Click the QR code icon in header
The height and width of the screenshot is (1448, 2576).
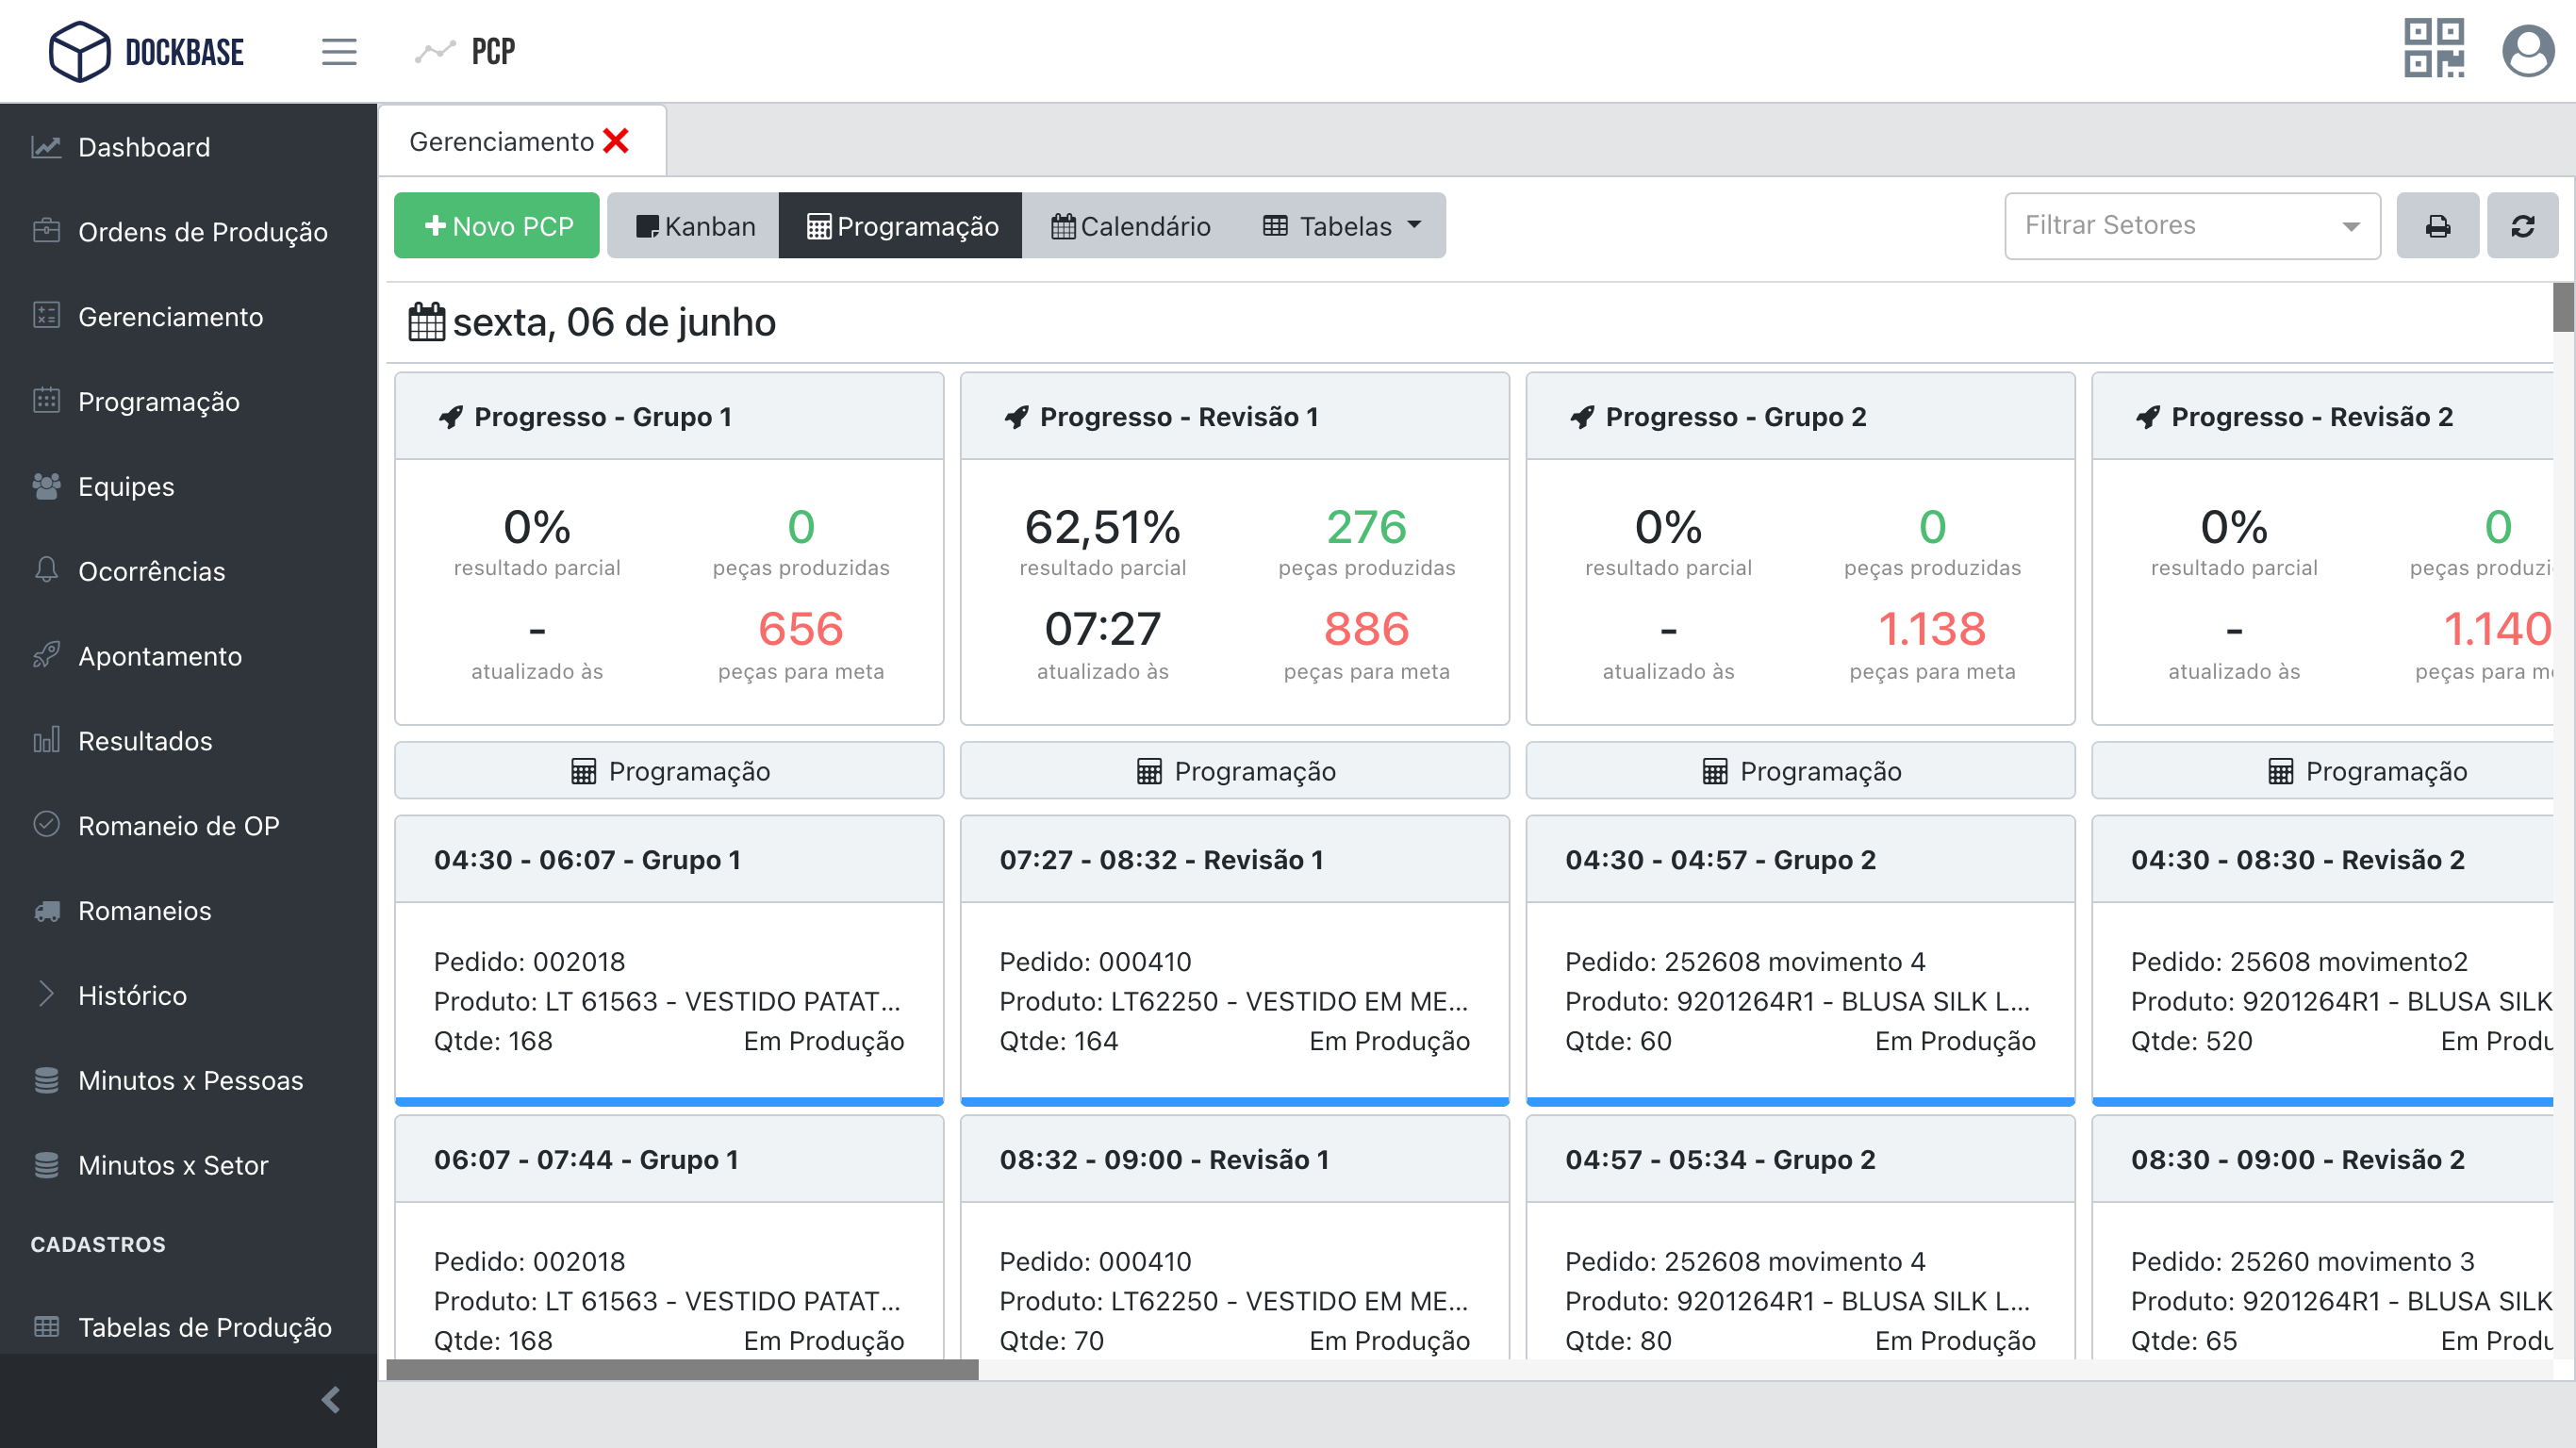2433,49
